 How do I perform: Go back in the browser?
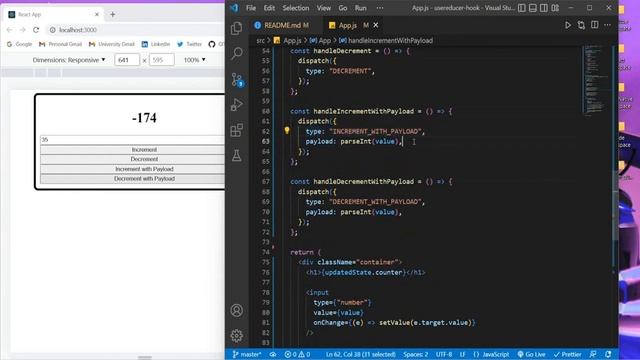click(9, 30)
